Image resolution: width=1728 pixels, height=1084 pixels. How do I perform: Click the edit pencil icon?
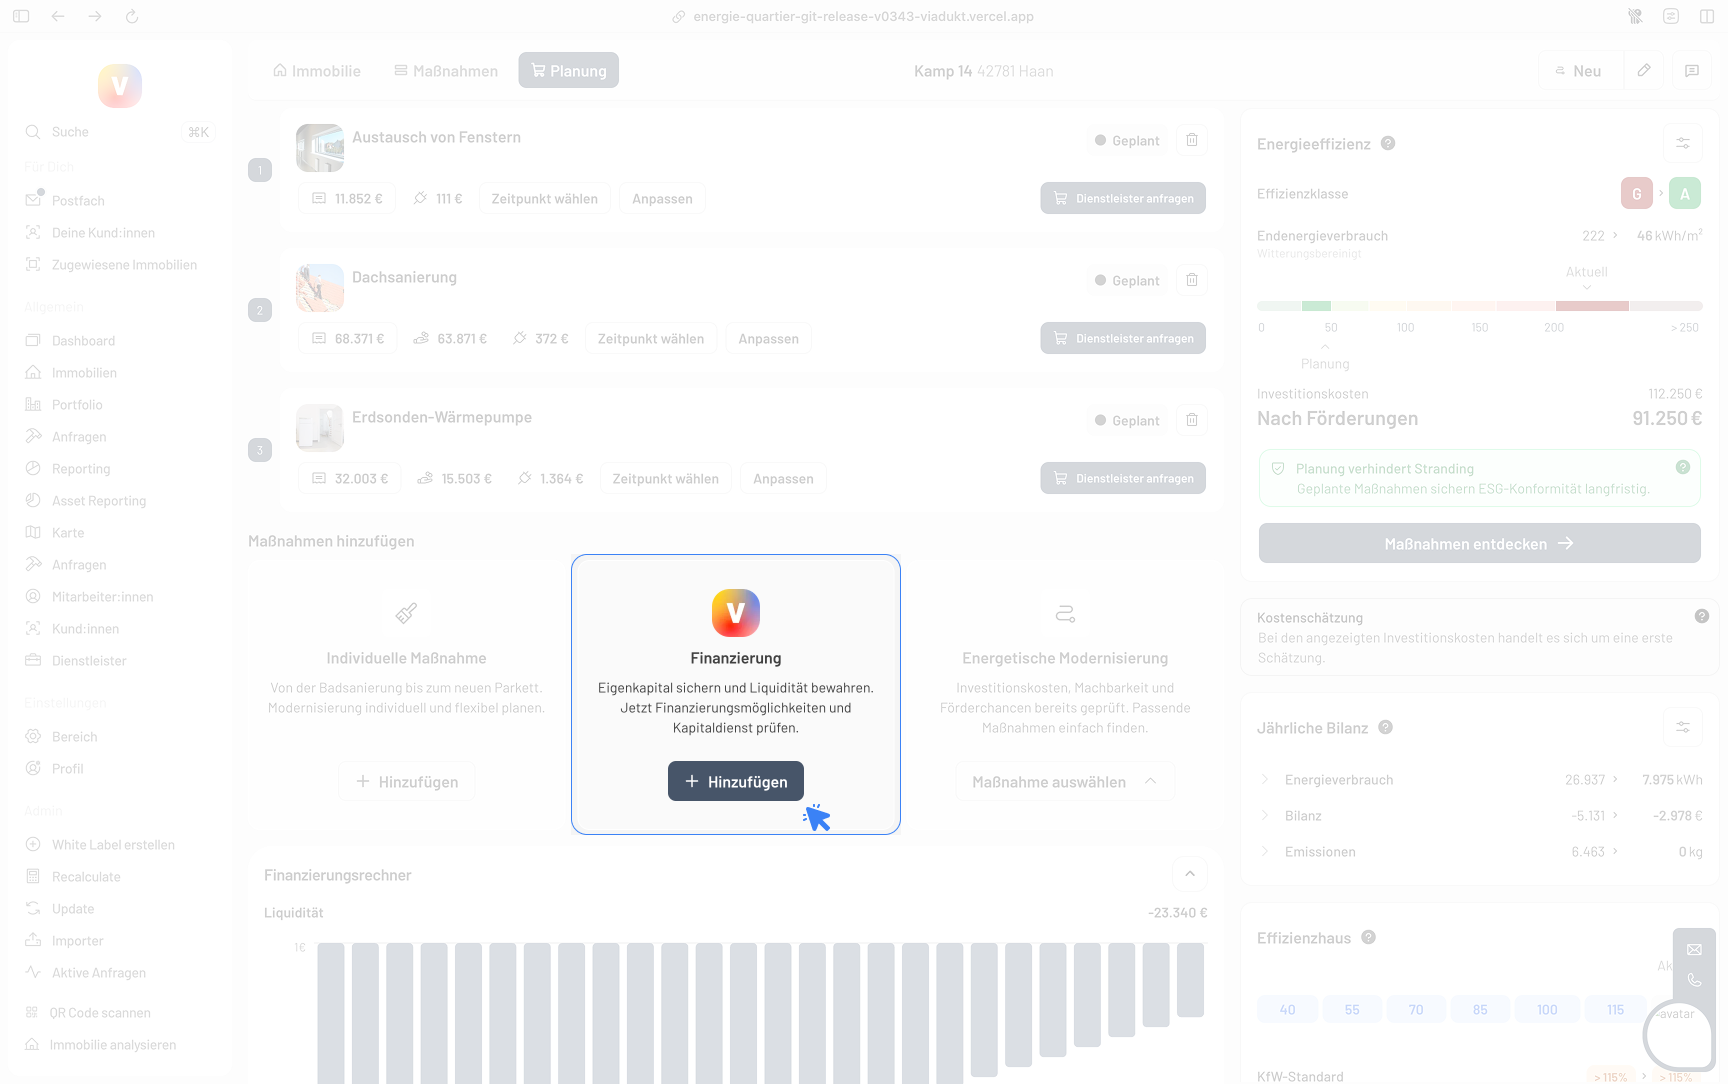pos(1643,71)
